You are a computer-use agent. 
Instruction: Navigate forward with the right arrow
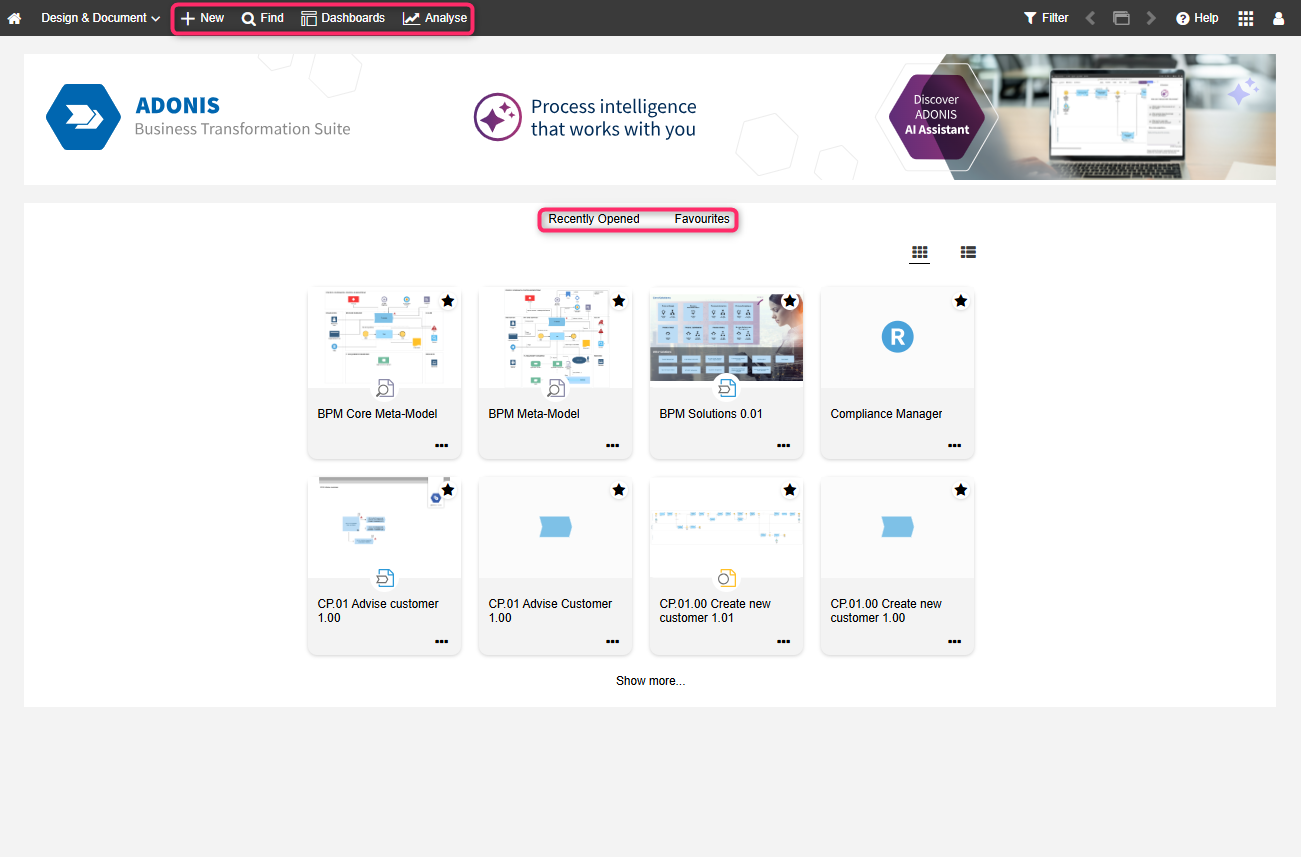(x=1151, y=18)
